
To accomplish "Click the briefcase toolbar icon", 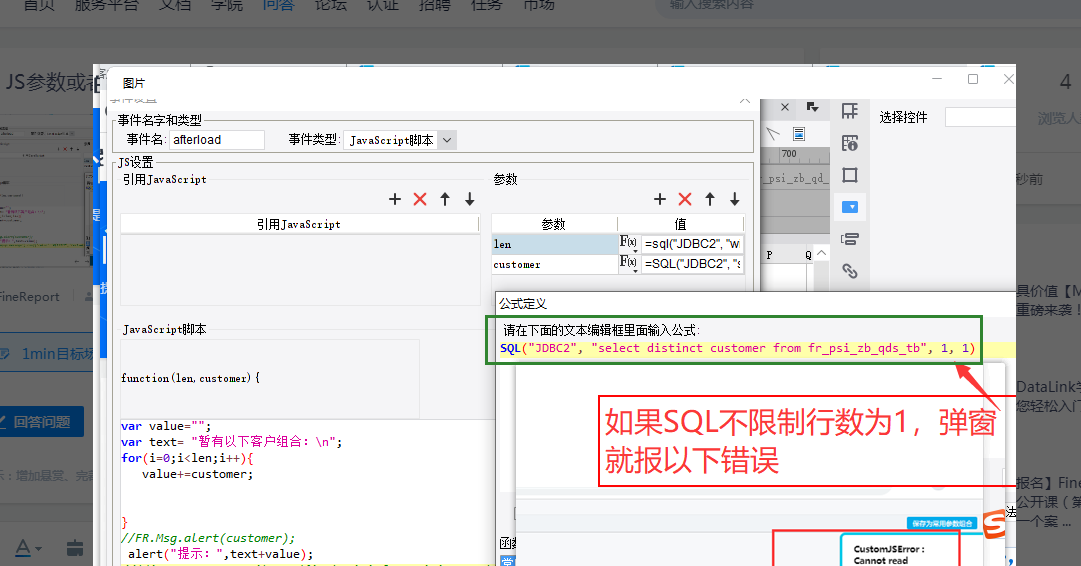I will point(74,548).
